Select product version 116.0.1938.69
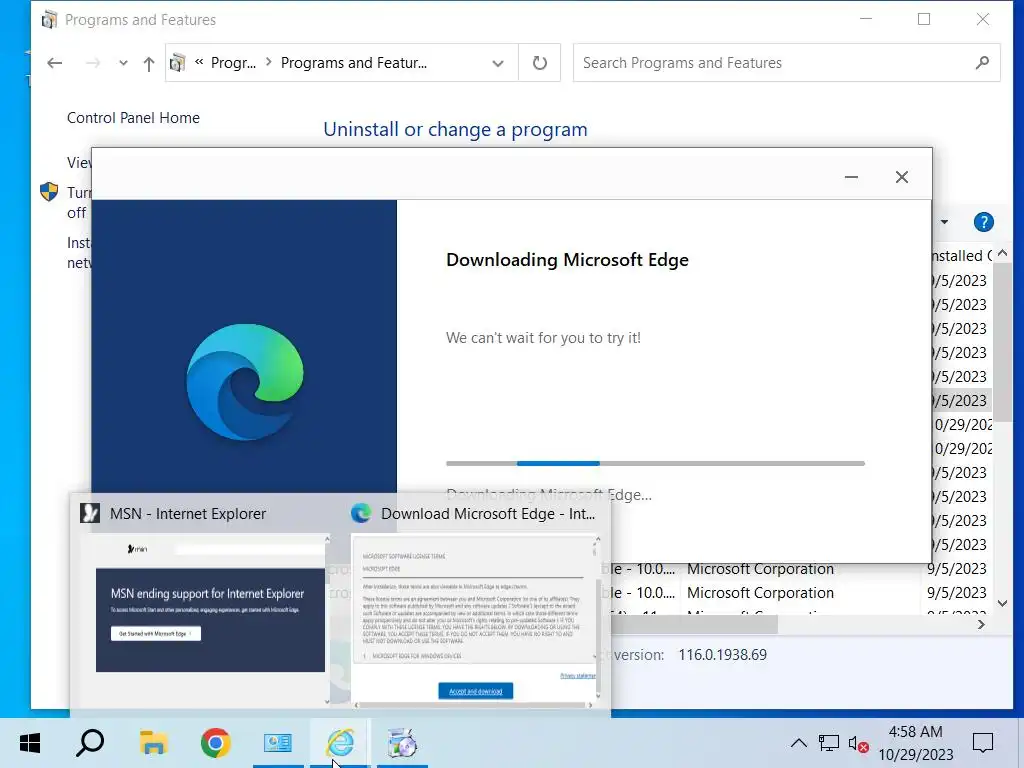This screenshot has height=768, width=1024. coord(722,655)
